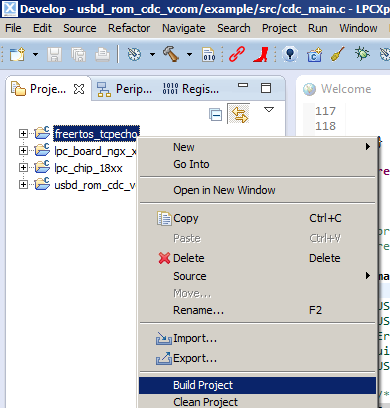This screenshot has height=408, width=390.
Task: Click the red boot icon
Action: 261,54
